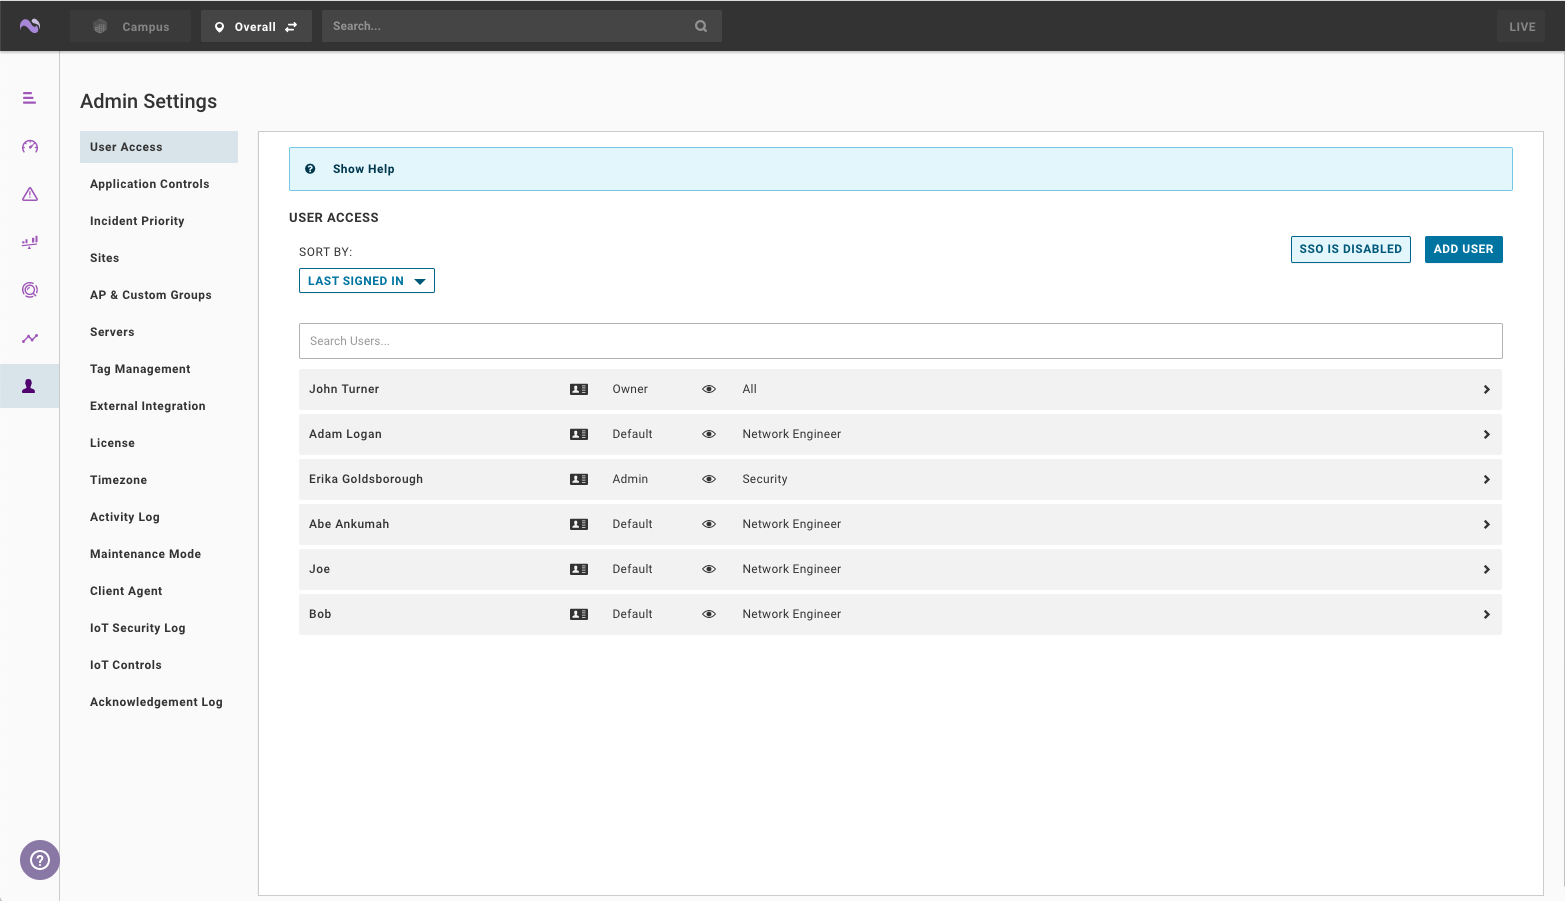Click the SSO IS DISABLED button
The width and height of the screenshot is (1565, 901).
pyautogui.click(x=1351, y=249)
